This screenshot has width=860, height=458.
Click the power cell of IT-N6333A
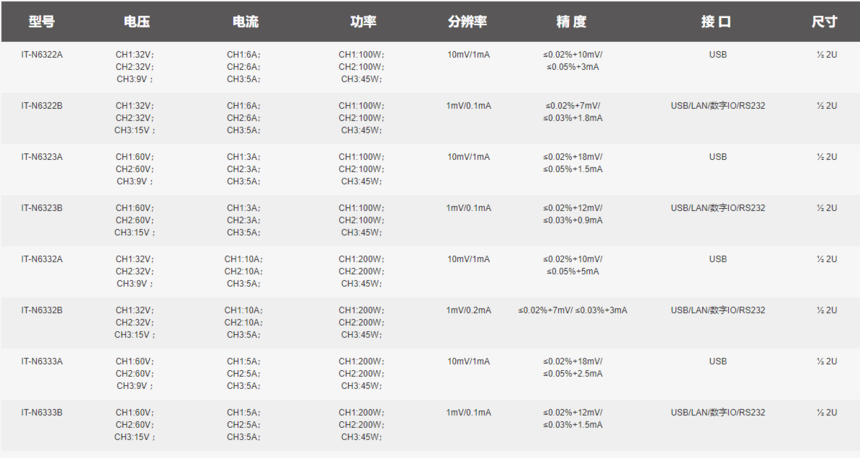[361, 374]
